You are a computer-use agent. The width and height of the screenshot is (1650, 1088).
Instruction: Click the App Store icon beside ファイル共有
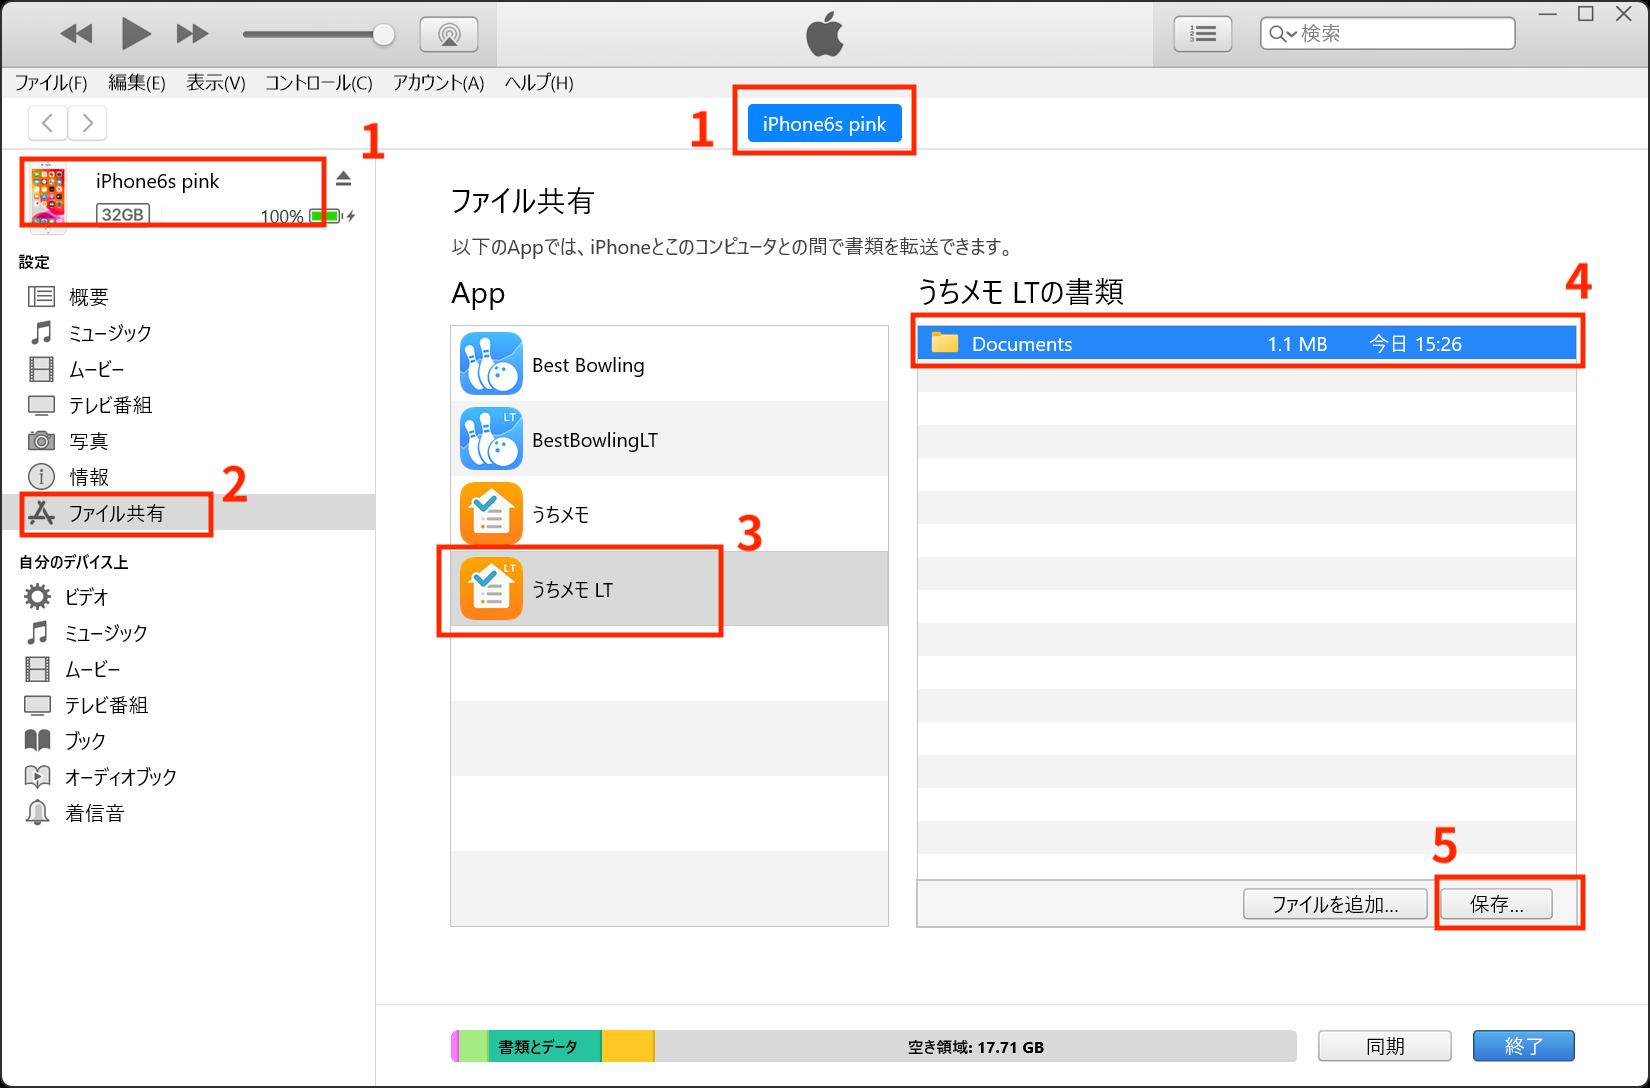pos(41,513)
